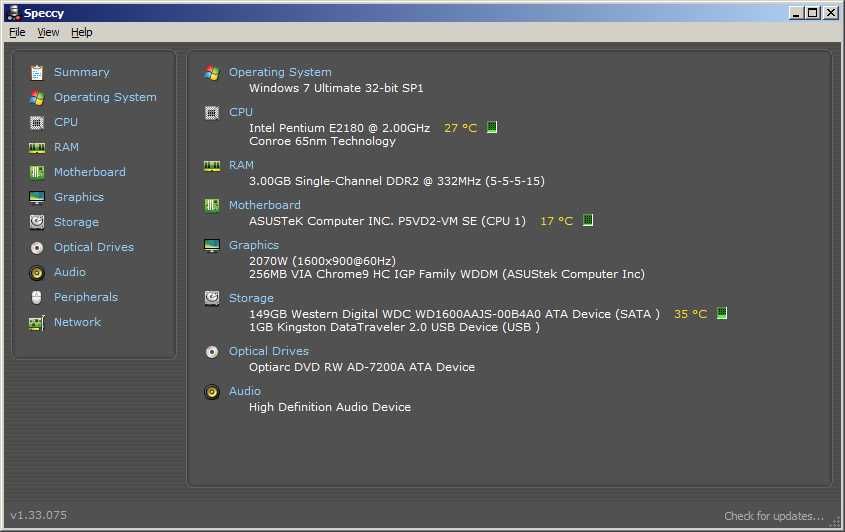Image resolution: width=845 pixels, height=532 pixels.
Task: Open the File menu
Action: 17,32
